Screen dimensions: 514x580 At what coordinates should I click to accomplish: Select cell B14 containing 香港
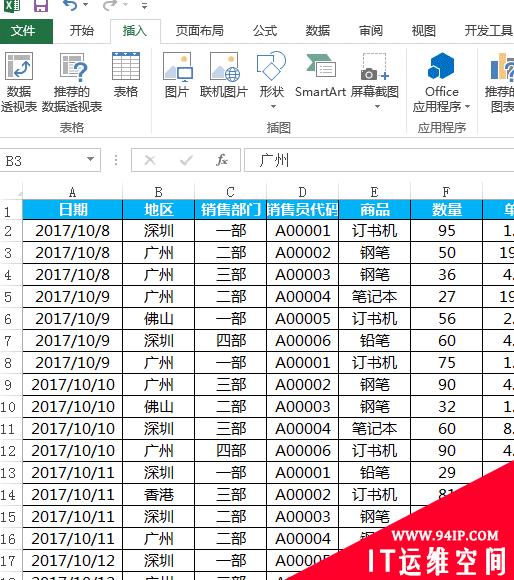[x=159, y=495]
